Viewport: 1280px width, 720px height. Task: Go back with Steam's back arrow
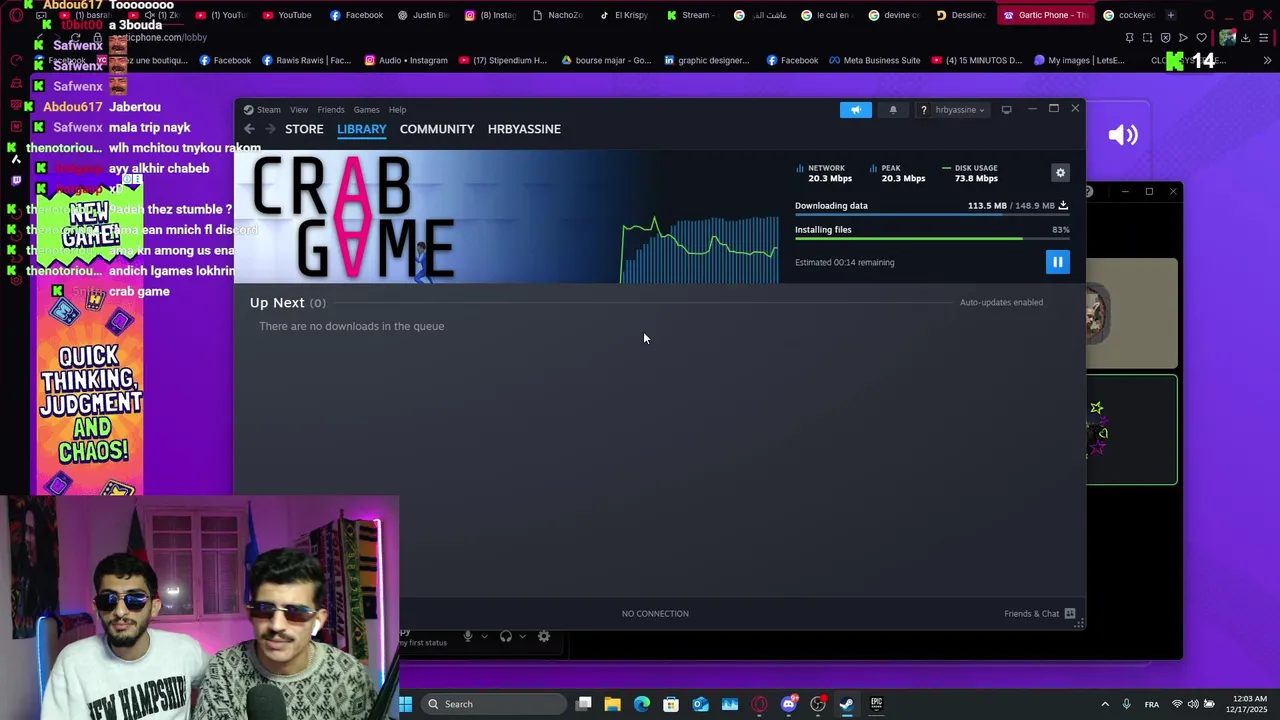249,129
